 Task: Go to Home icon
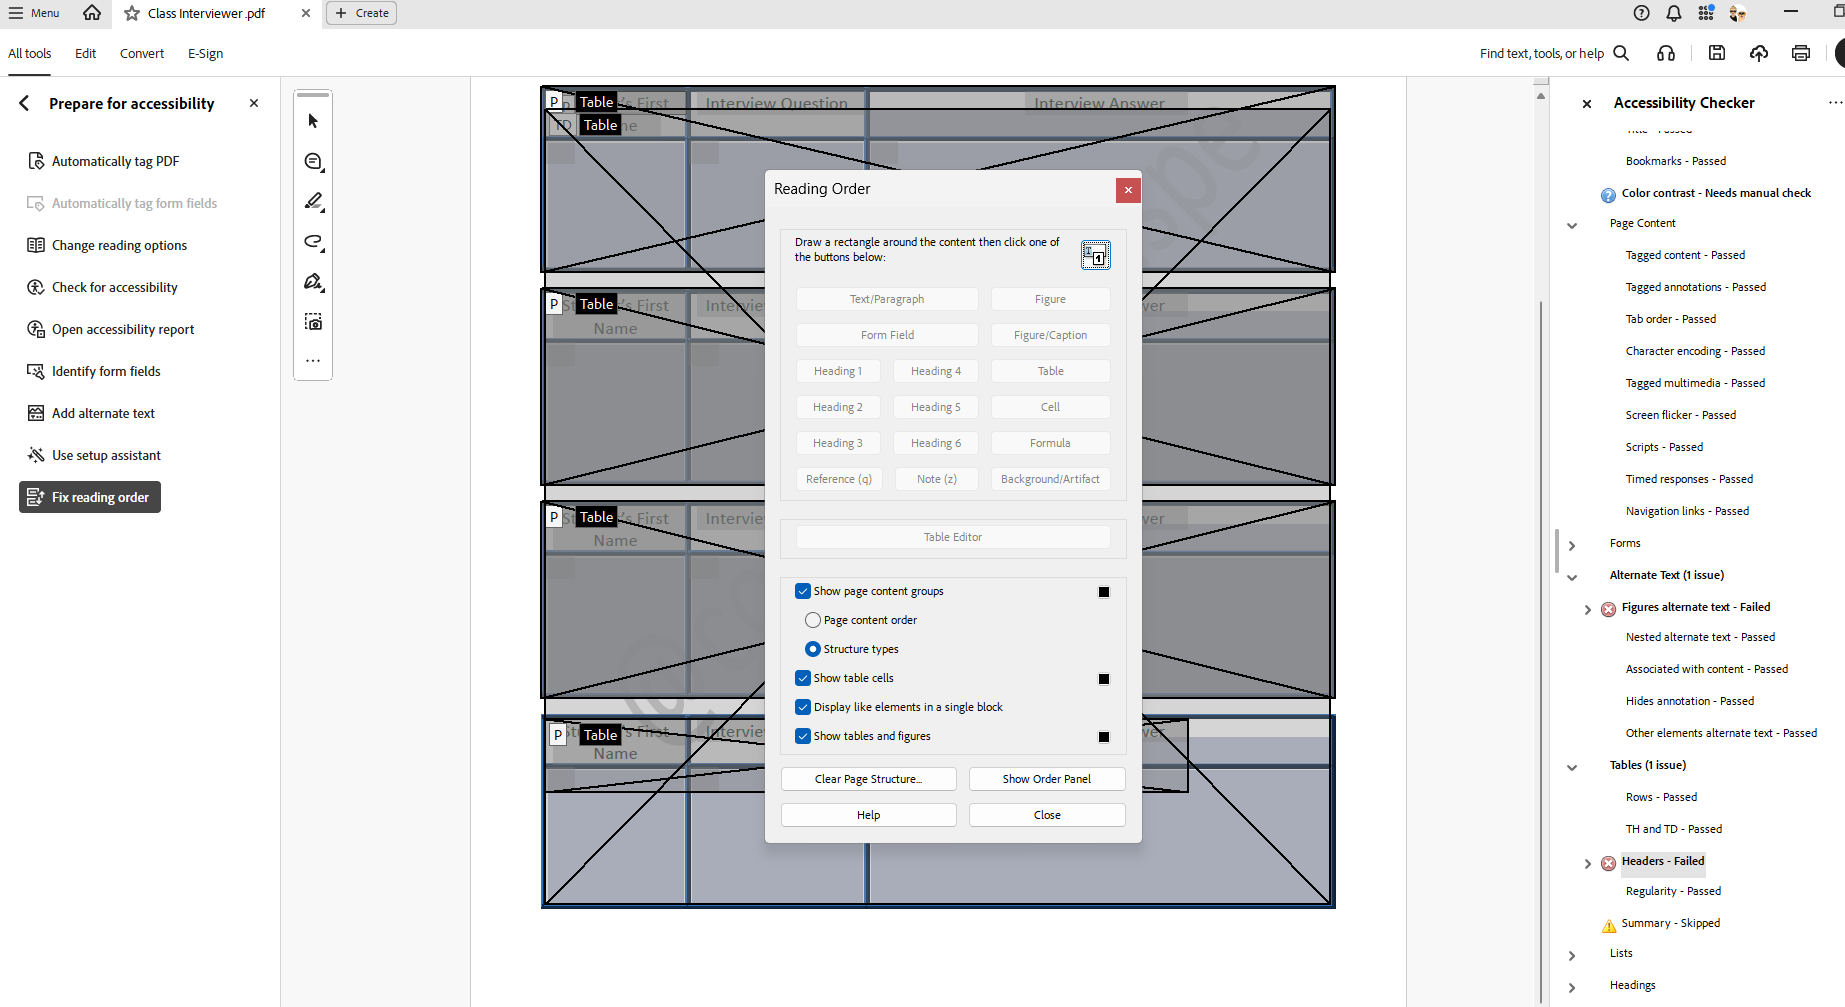(x=92, y=13)
